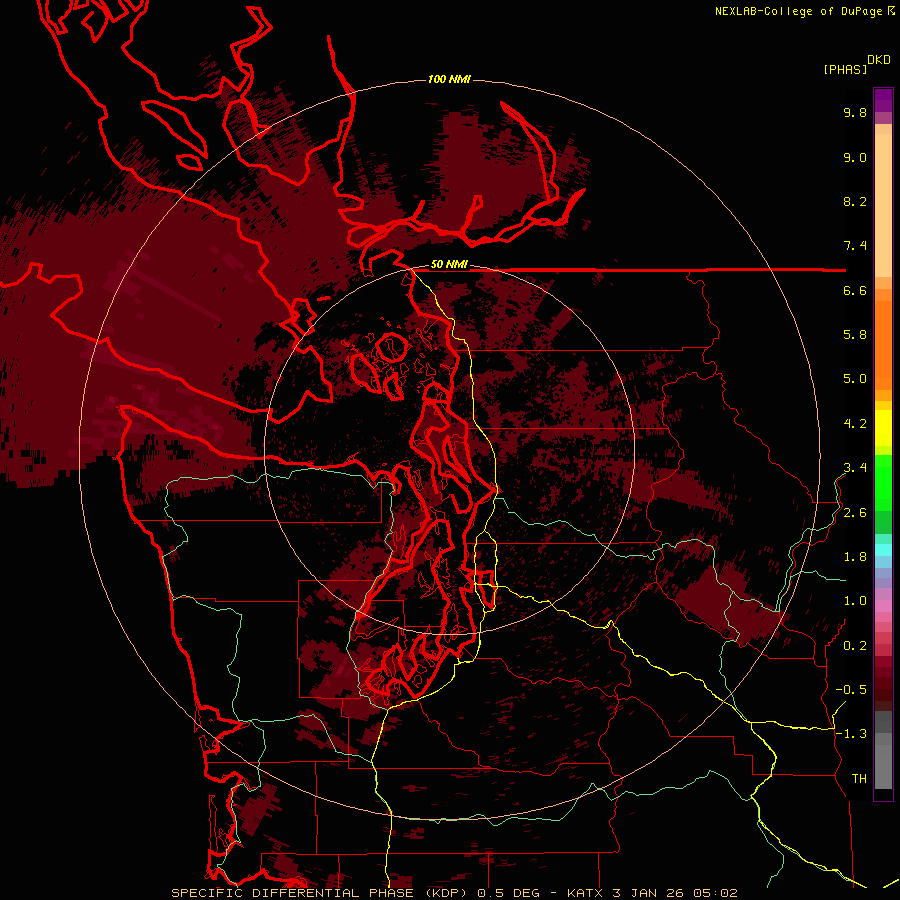This screenshot has height=900, width=900.
Task: Click the -1.3 legend value
Action: pyautogui.click(x=851, y=734)
